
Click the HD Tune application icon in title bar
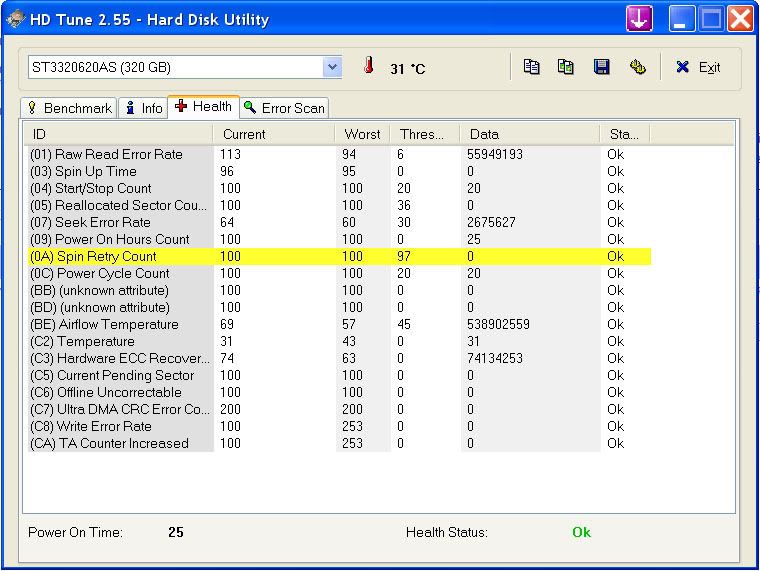16,19
